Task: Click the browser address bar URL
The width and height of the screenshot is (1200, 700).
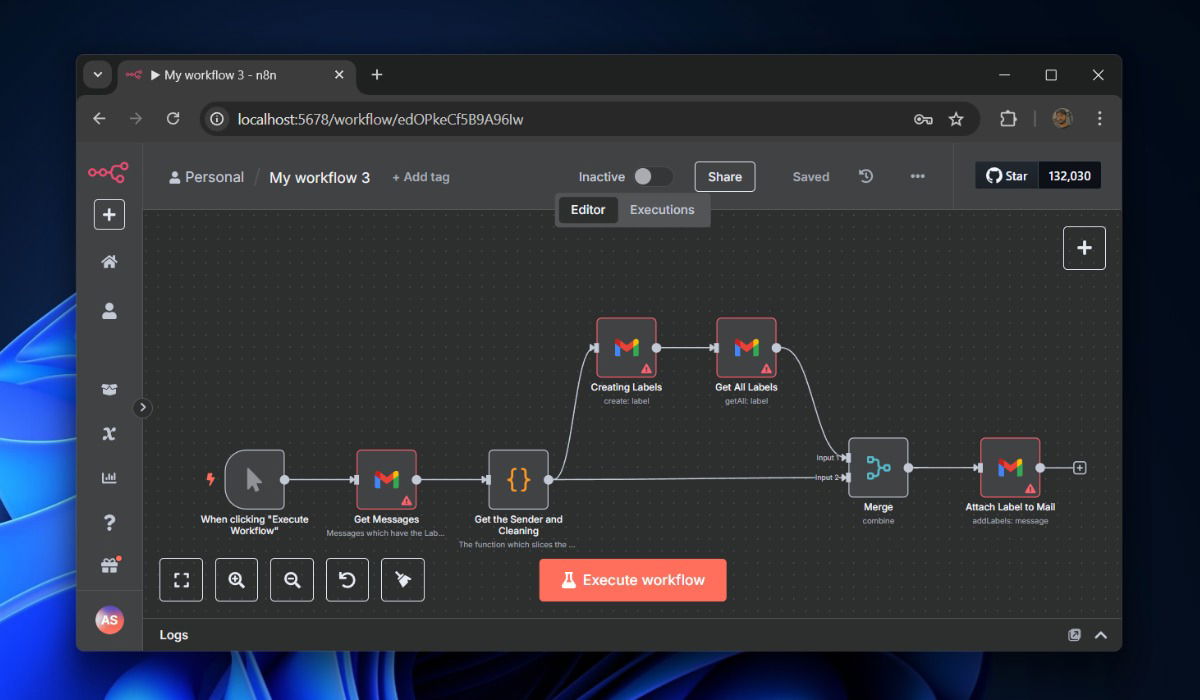Action: click(x=380, y=119)
